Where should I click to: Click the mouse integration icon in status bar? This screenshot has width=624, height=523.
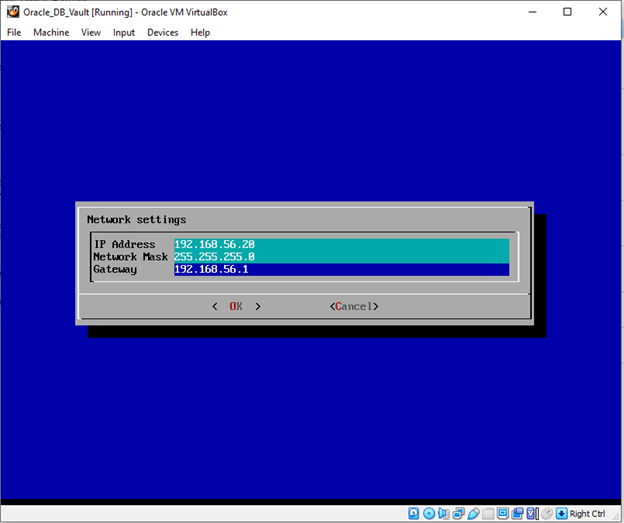[x=547, y=513]
